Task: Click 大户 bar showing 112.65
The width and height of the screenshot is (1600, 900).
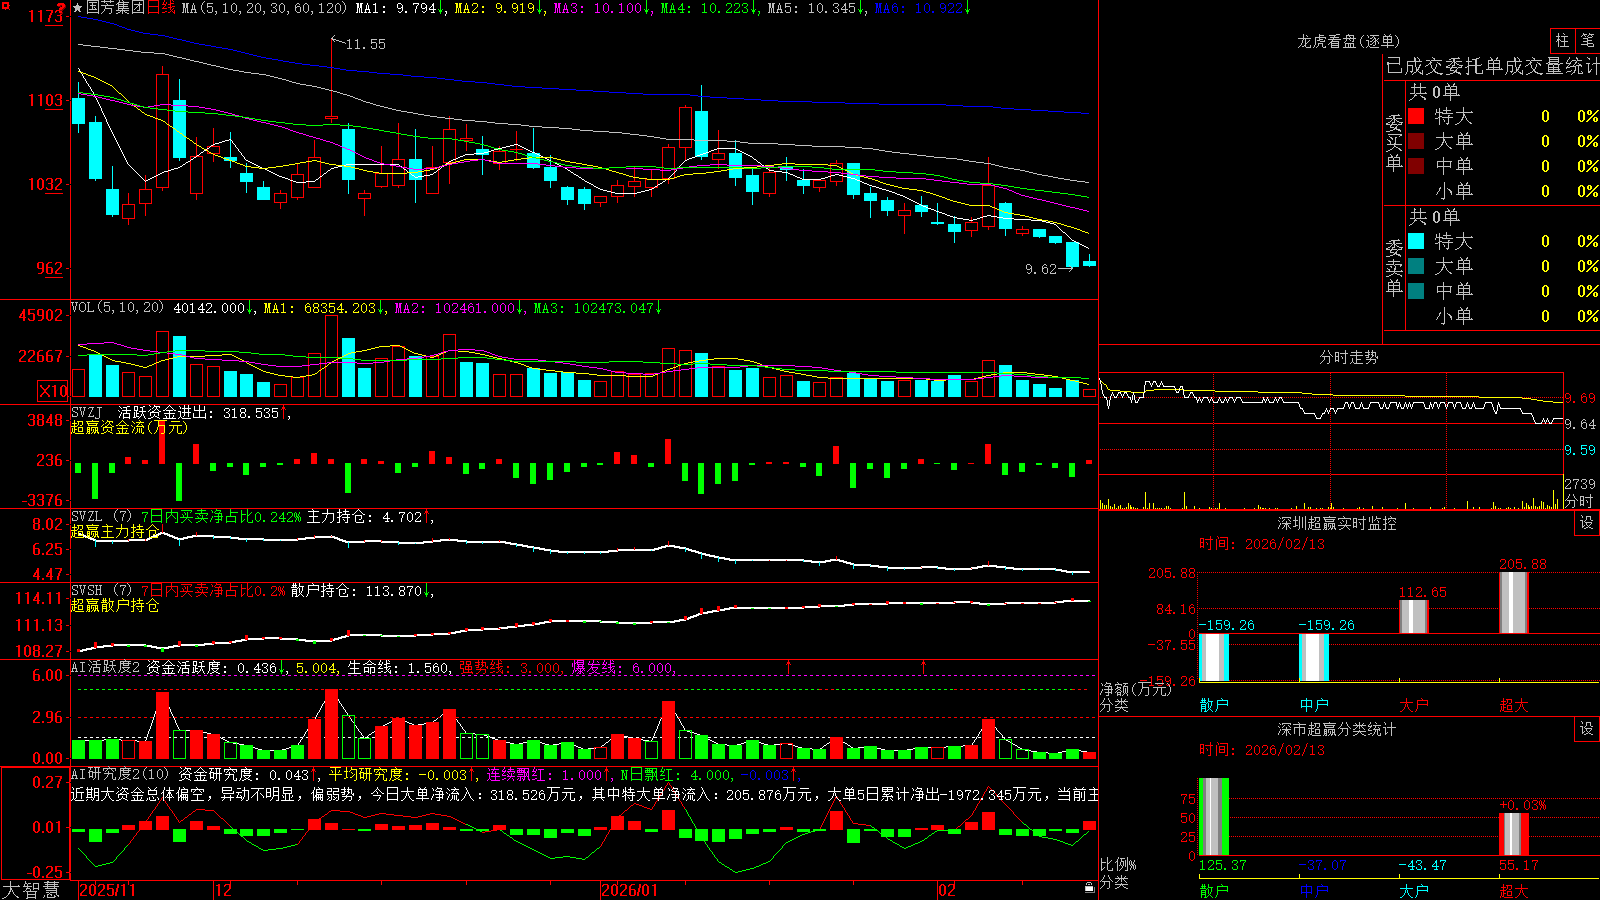Action: point(1414,616)
